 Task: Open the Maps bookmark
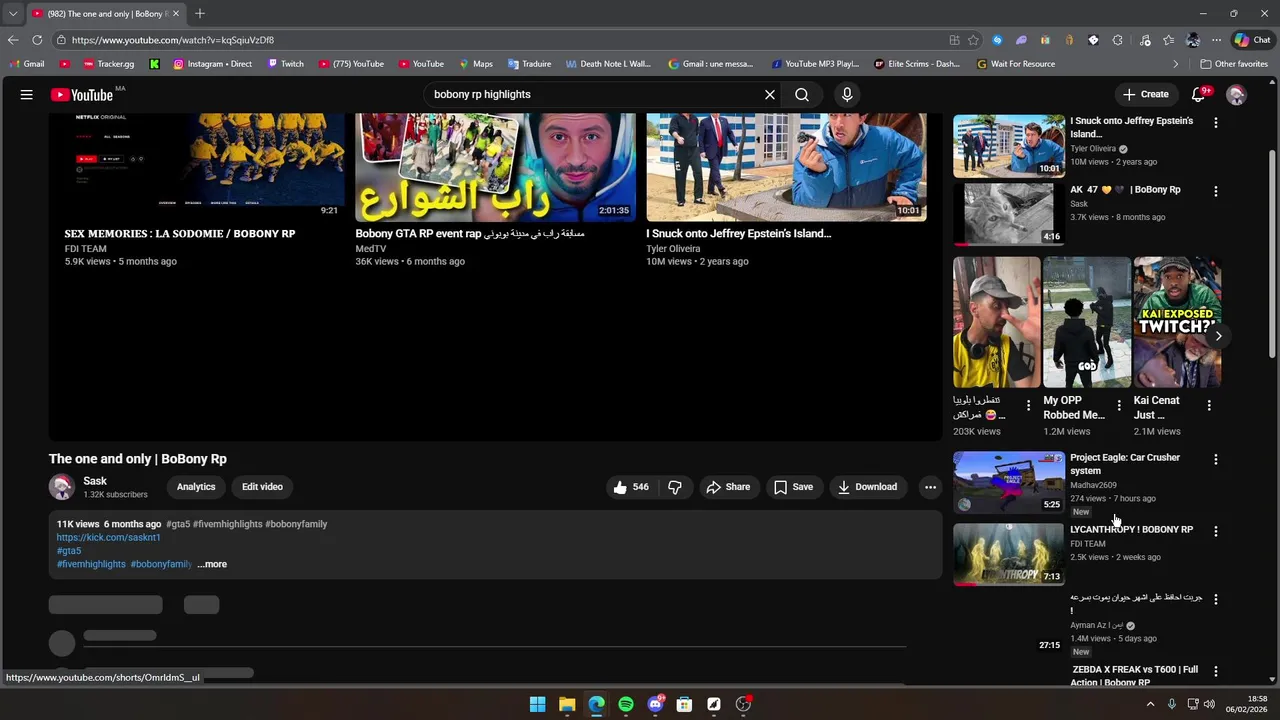(x=475, y=64)
